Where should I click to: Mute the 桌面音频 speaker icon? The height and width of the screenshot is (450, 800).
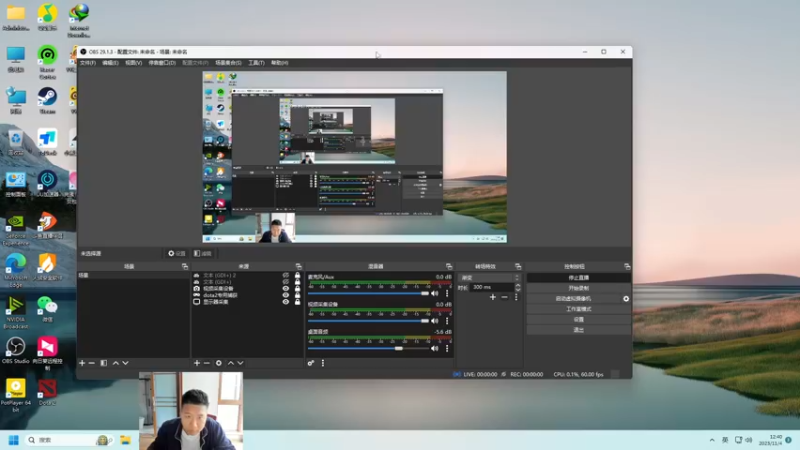(x=435, y=348)
